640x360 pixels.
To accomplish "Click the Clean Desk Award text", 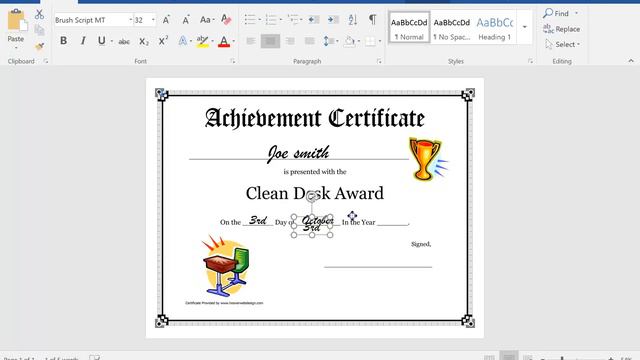I will pyautogui.click(x=315, y=193).
